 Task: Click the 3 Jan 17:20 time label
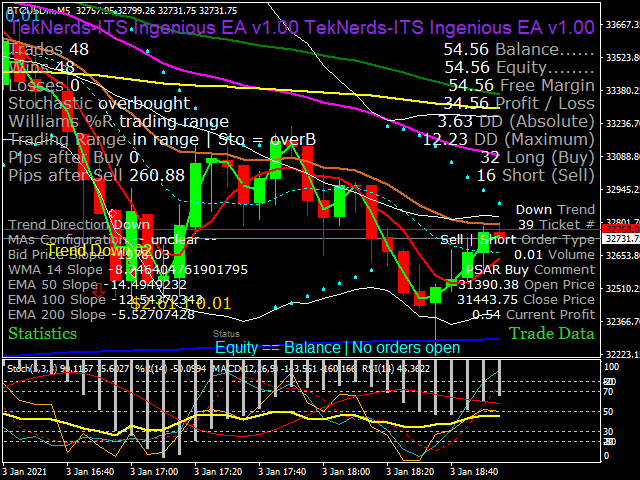[218, 472]
